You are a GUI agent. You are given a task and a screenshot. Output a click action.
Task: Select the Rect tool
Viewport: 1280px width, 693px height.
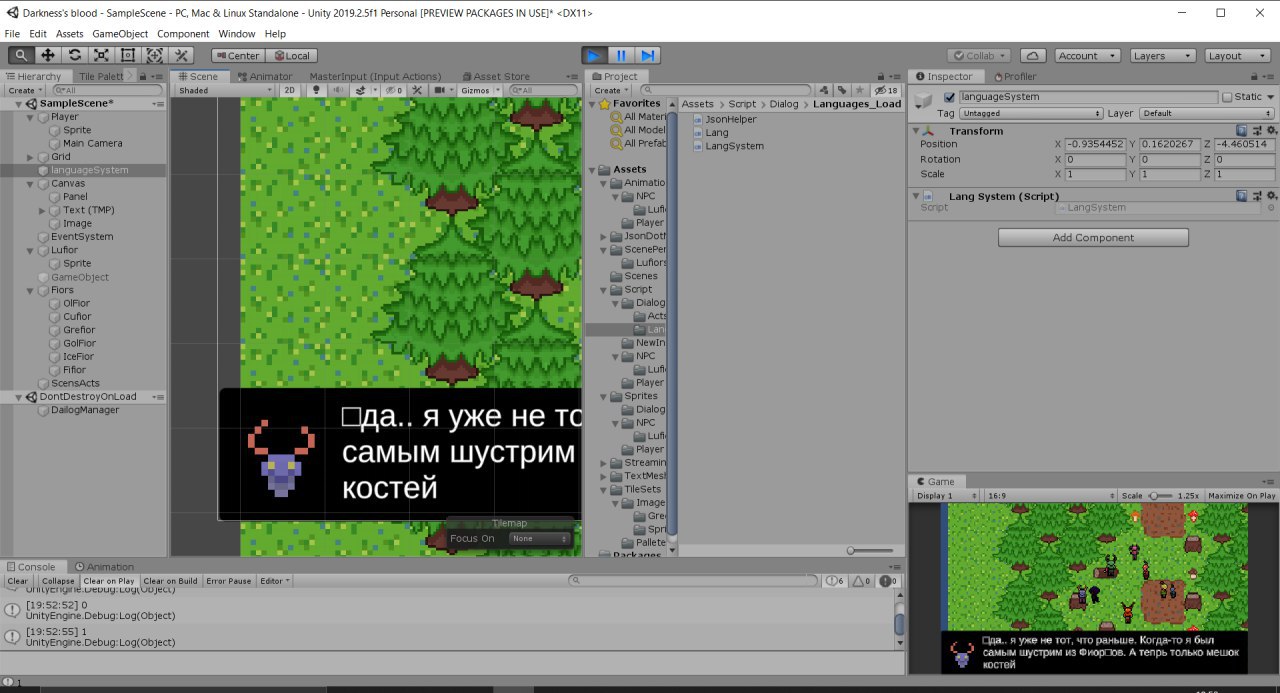(x=127, y=56)
